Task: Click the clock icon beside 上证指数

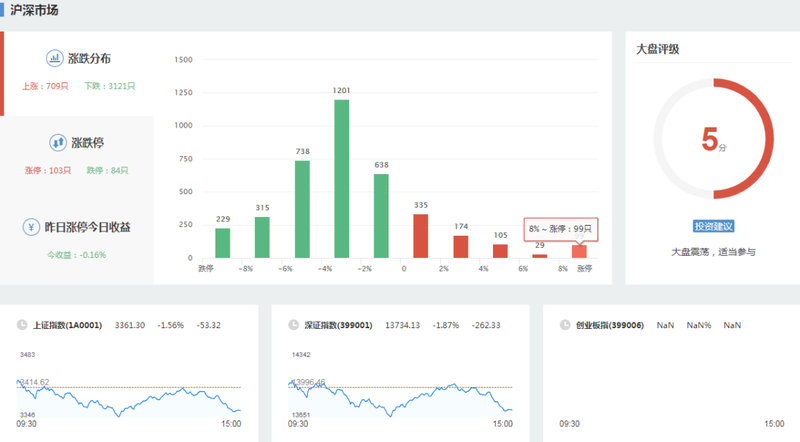Action: [22, 325]
